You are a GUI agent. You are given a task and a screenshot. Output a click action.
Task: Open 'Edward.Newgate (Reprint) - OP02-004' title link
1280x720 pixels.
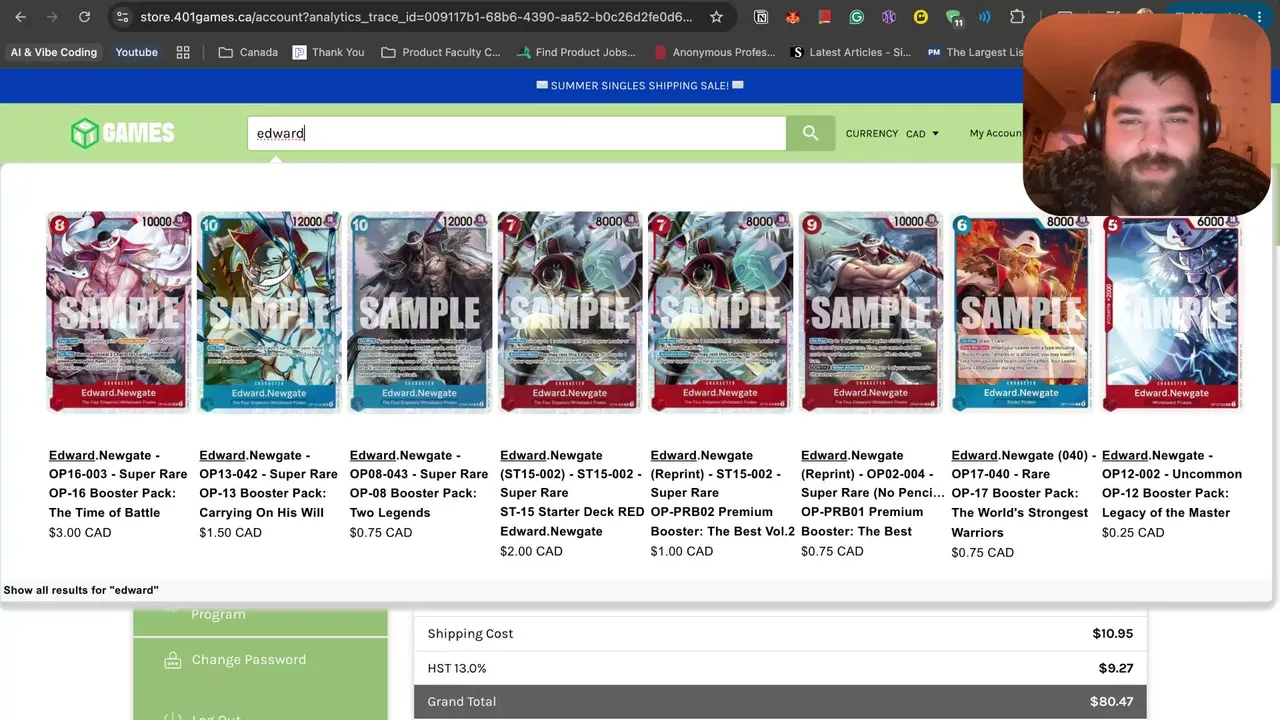coord(873,474)
